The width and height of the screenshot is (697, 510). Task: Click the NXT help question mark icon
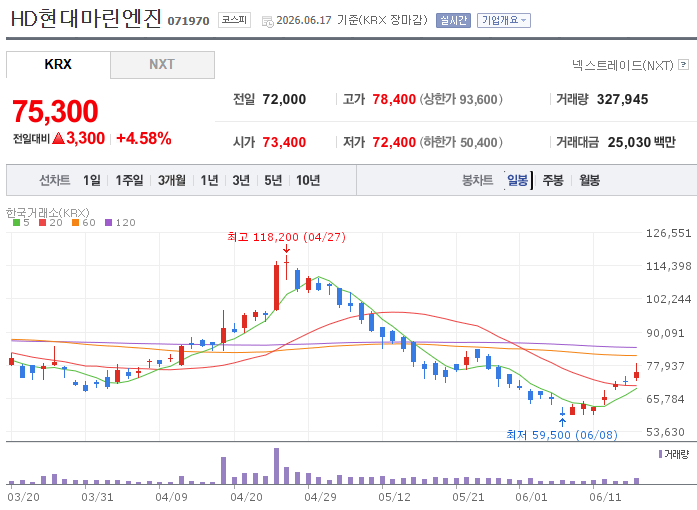pyautogui.click(x=684, y=65)
